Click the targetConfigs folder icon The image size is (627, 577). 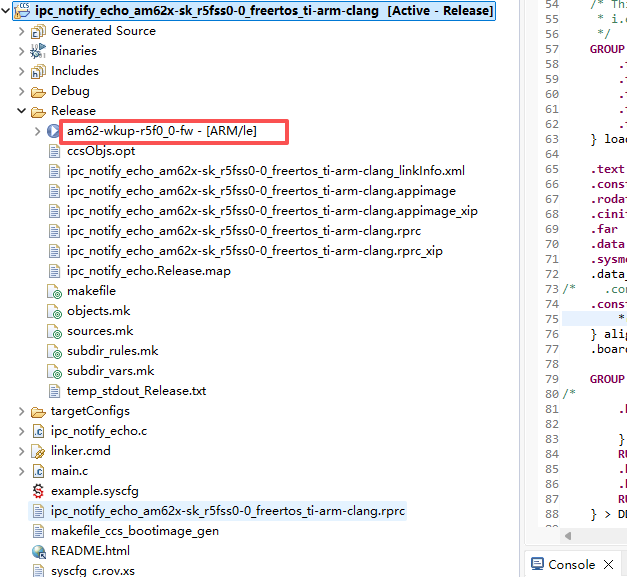click(38, 412)
